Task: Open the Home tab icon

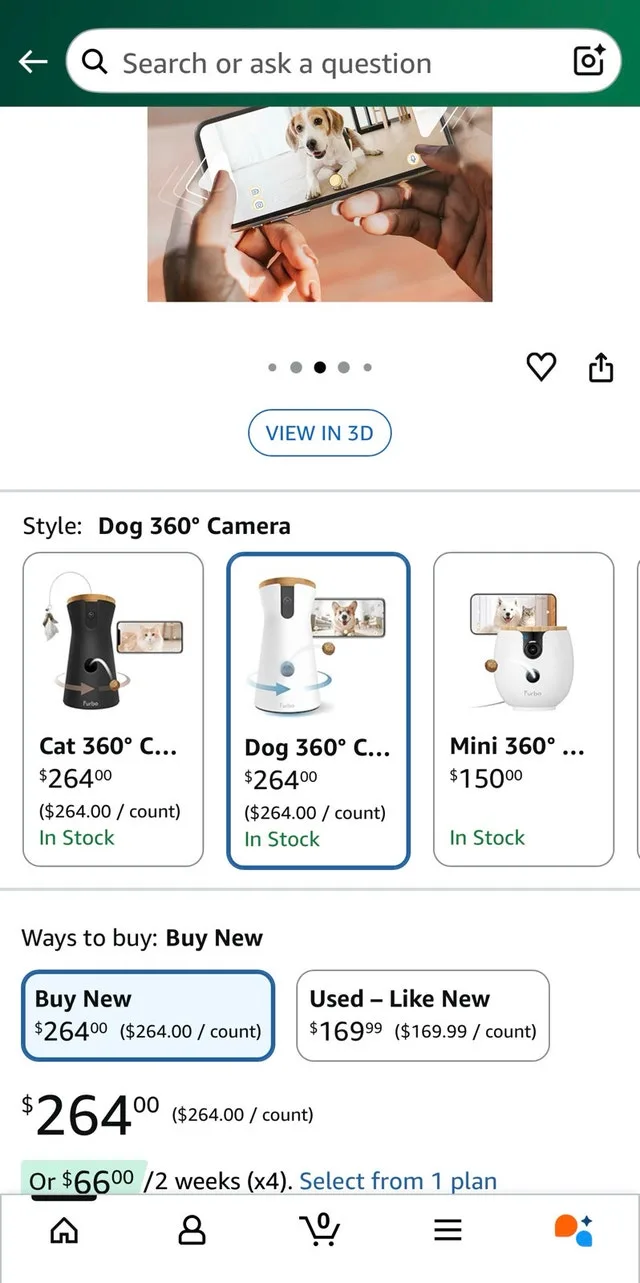Action: pos(64,1229)
